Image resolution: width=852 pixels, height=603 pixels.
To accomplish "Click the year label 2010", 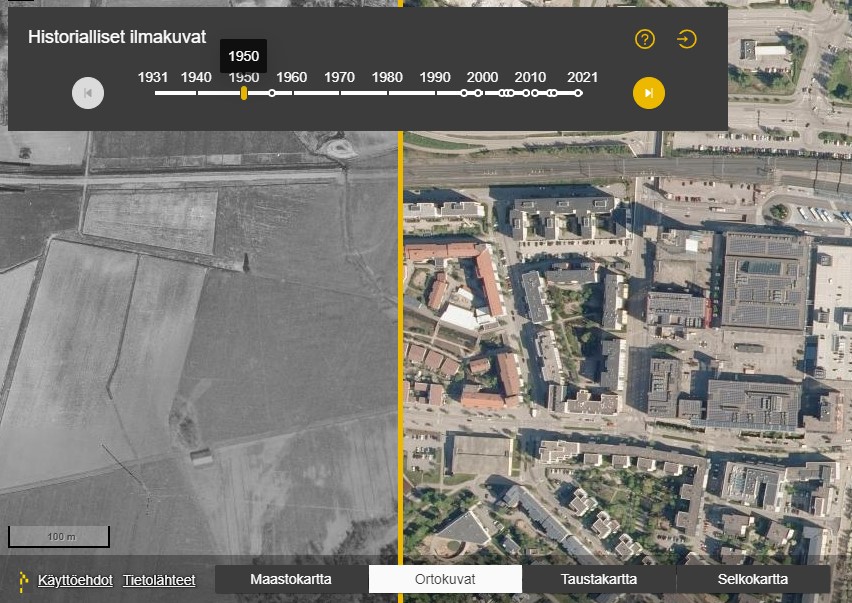I will (530, 77).
